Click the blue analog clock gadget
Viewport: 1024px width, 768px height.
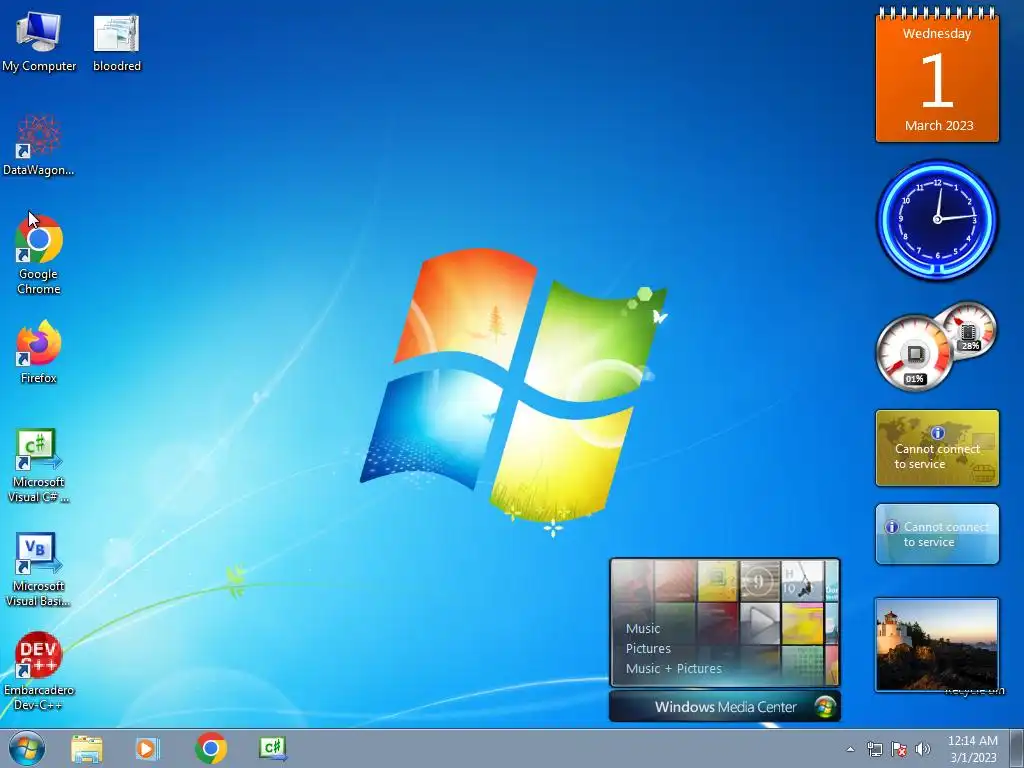tap(937, 219)
